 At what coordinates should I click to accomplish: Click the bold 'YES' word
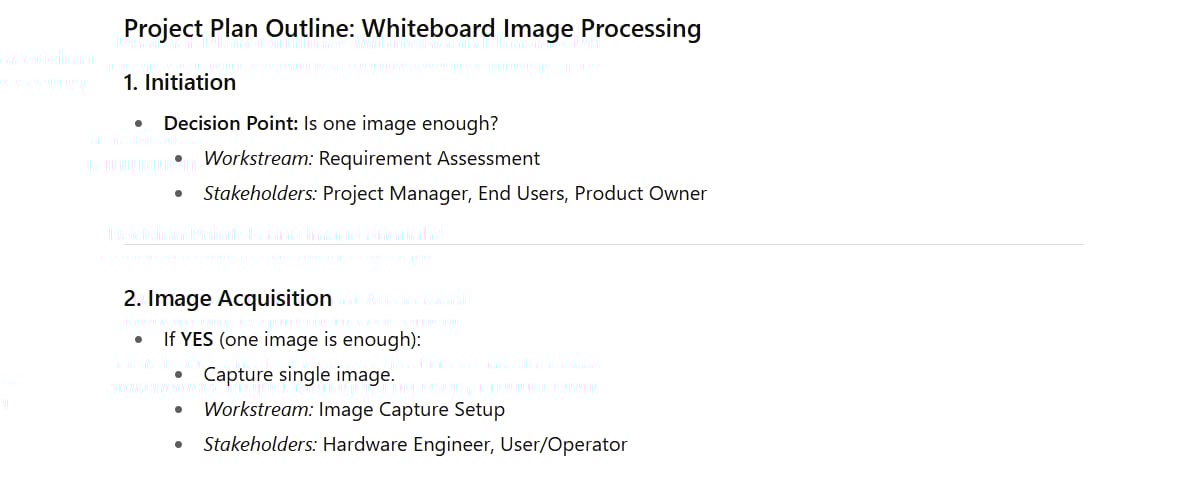click(x=197, y=339)
